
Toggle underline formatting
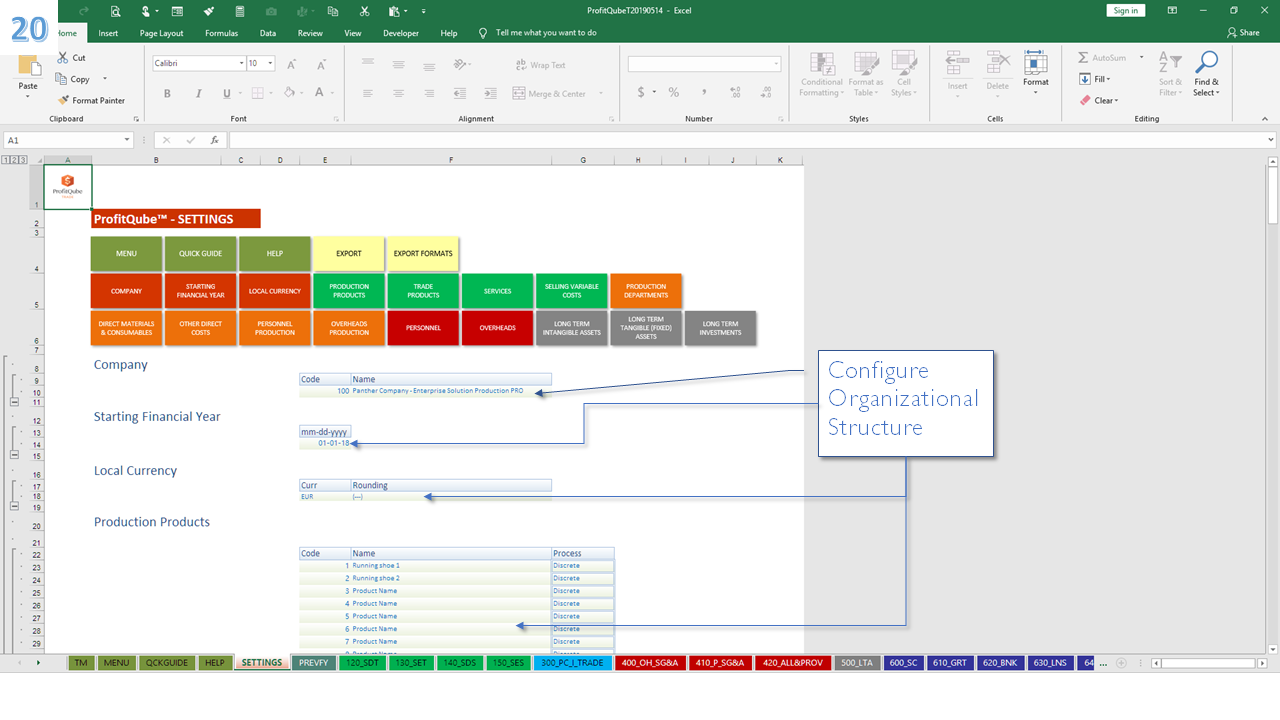click(226, 93)
